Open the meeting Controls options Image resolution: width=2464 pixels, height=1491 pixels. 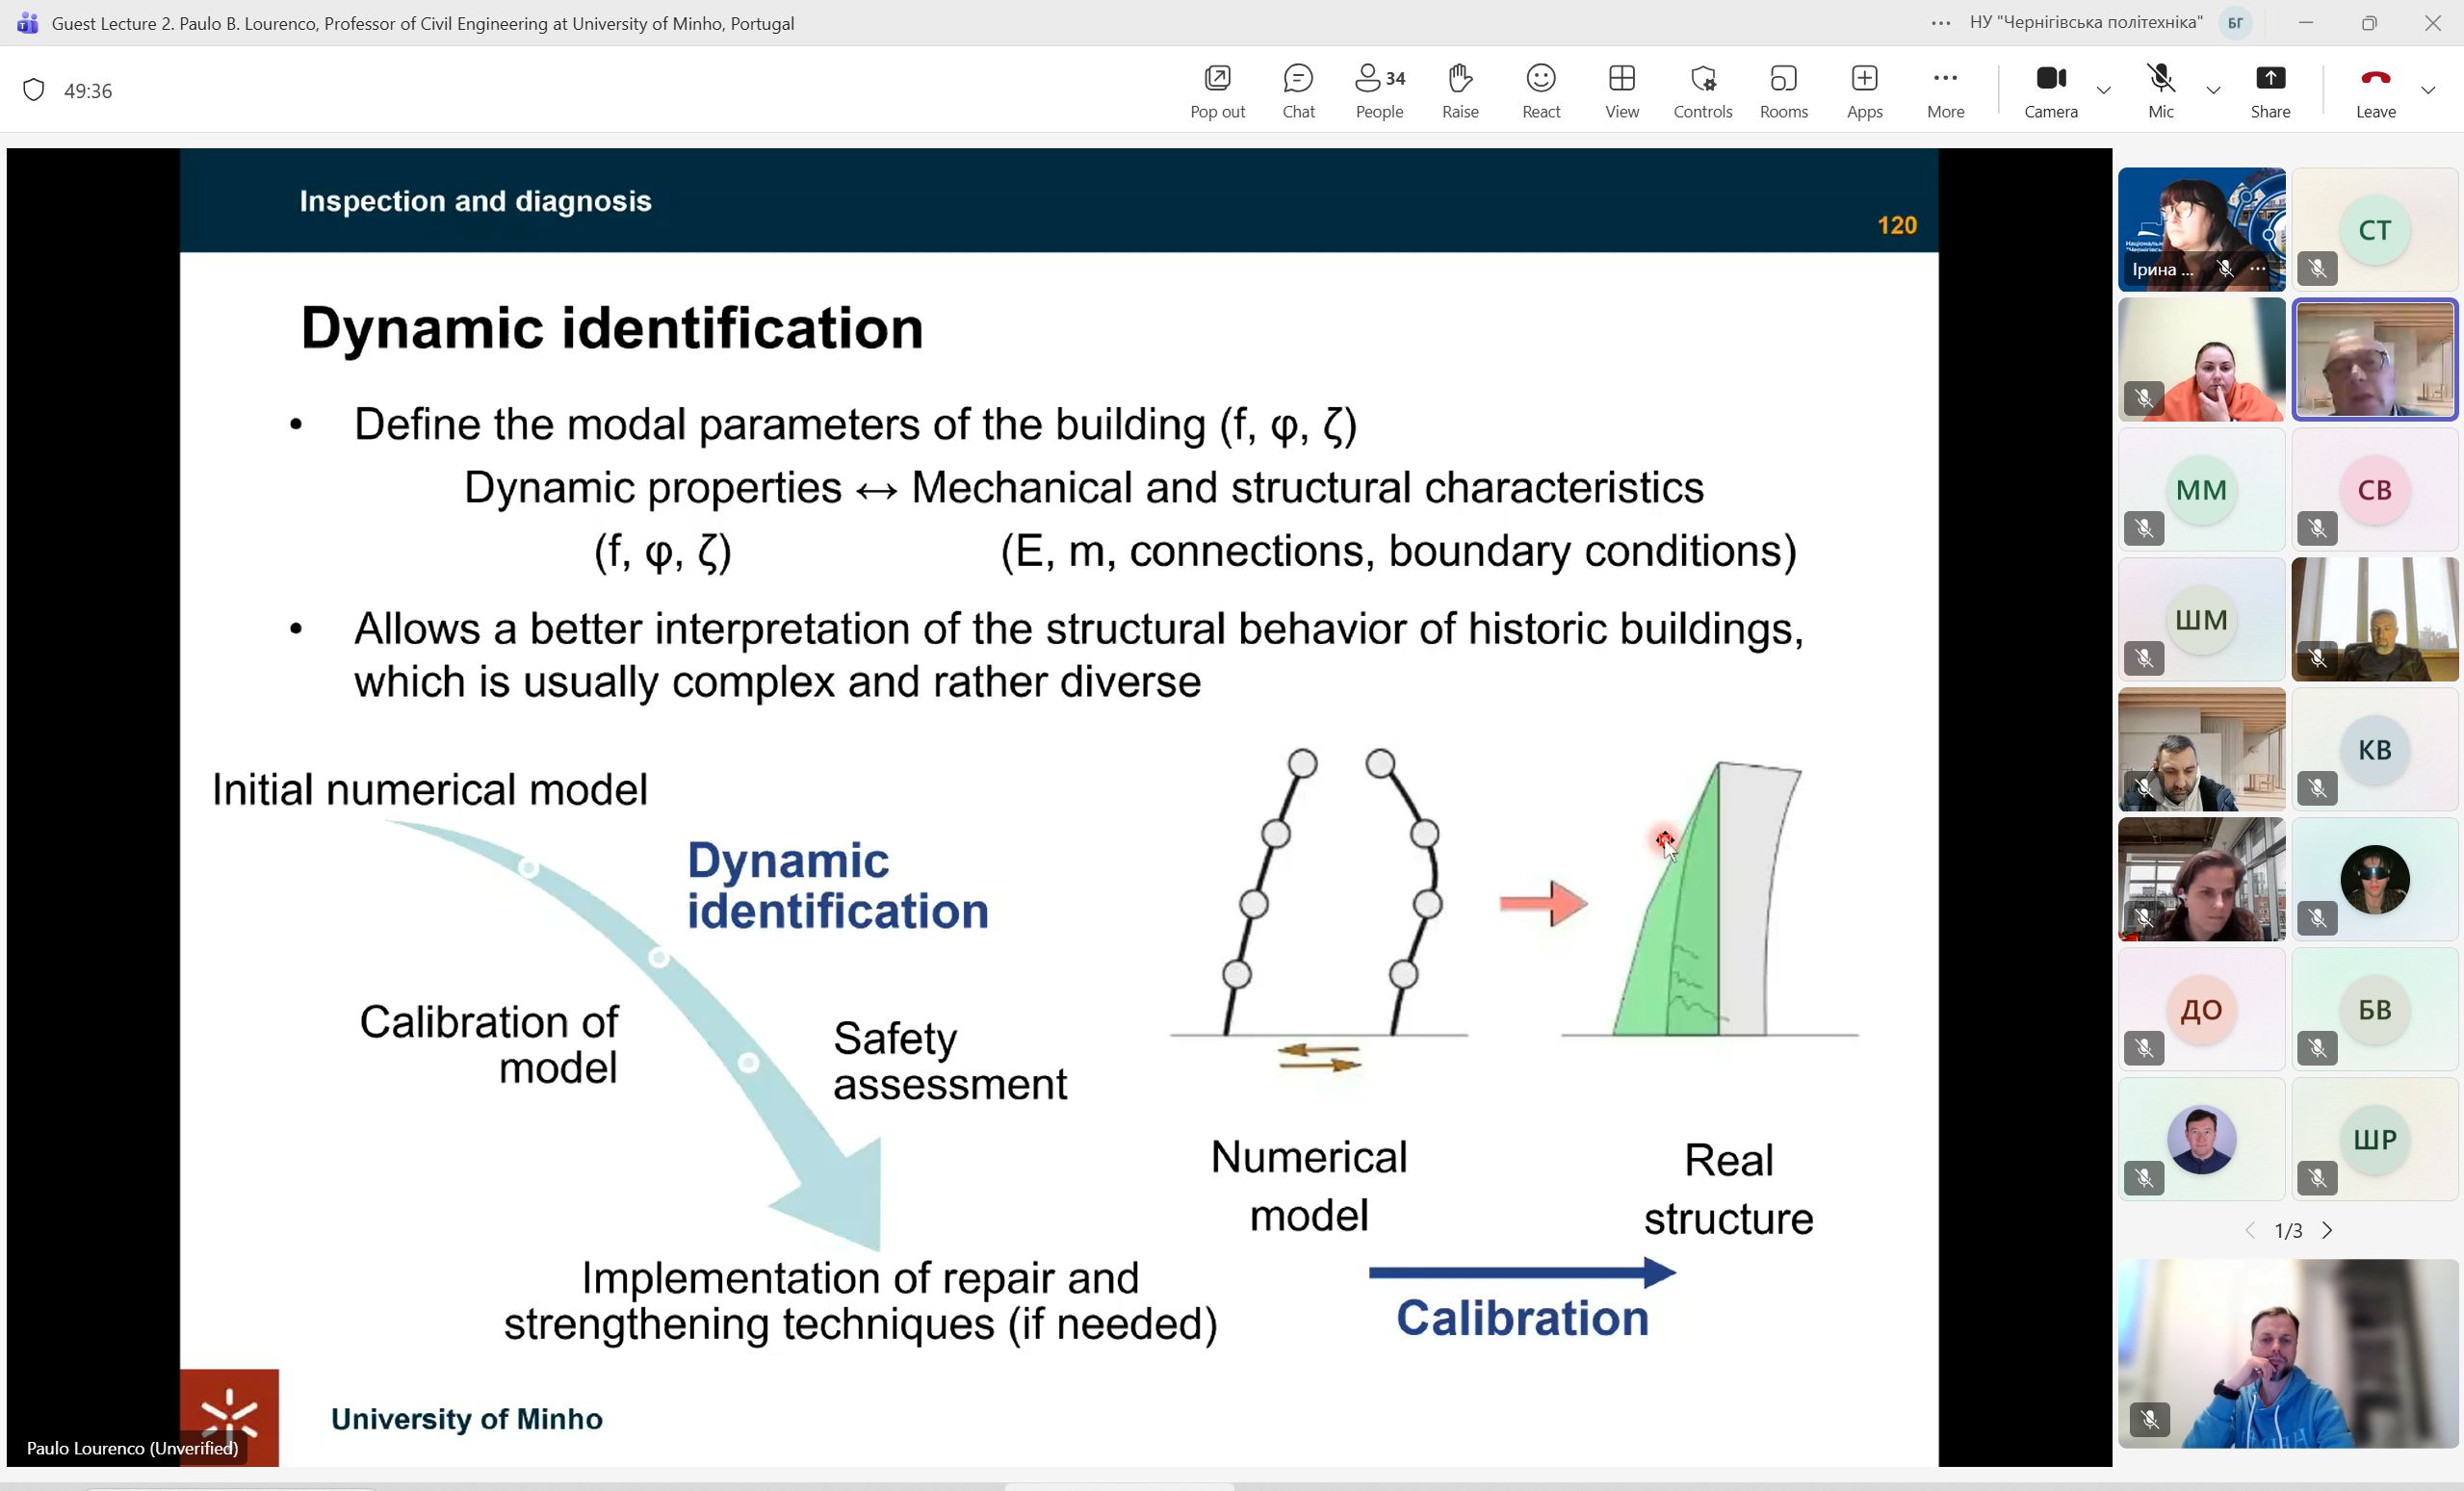[x=1702, y=90]
